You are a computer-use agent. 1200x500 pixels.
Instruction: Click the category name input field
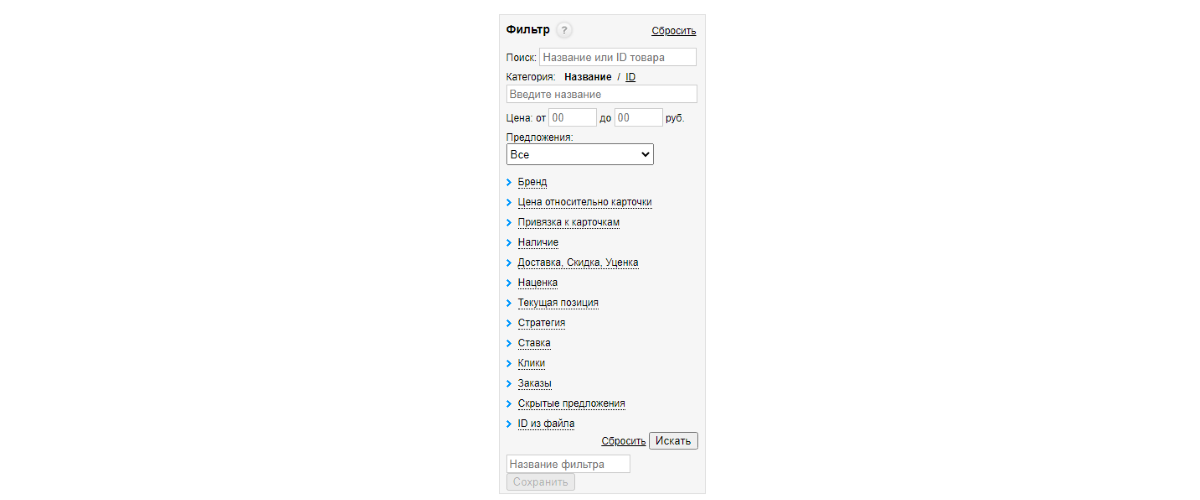(601, 94)
